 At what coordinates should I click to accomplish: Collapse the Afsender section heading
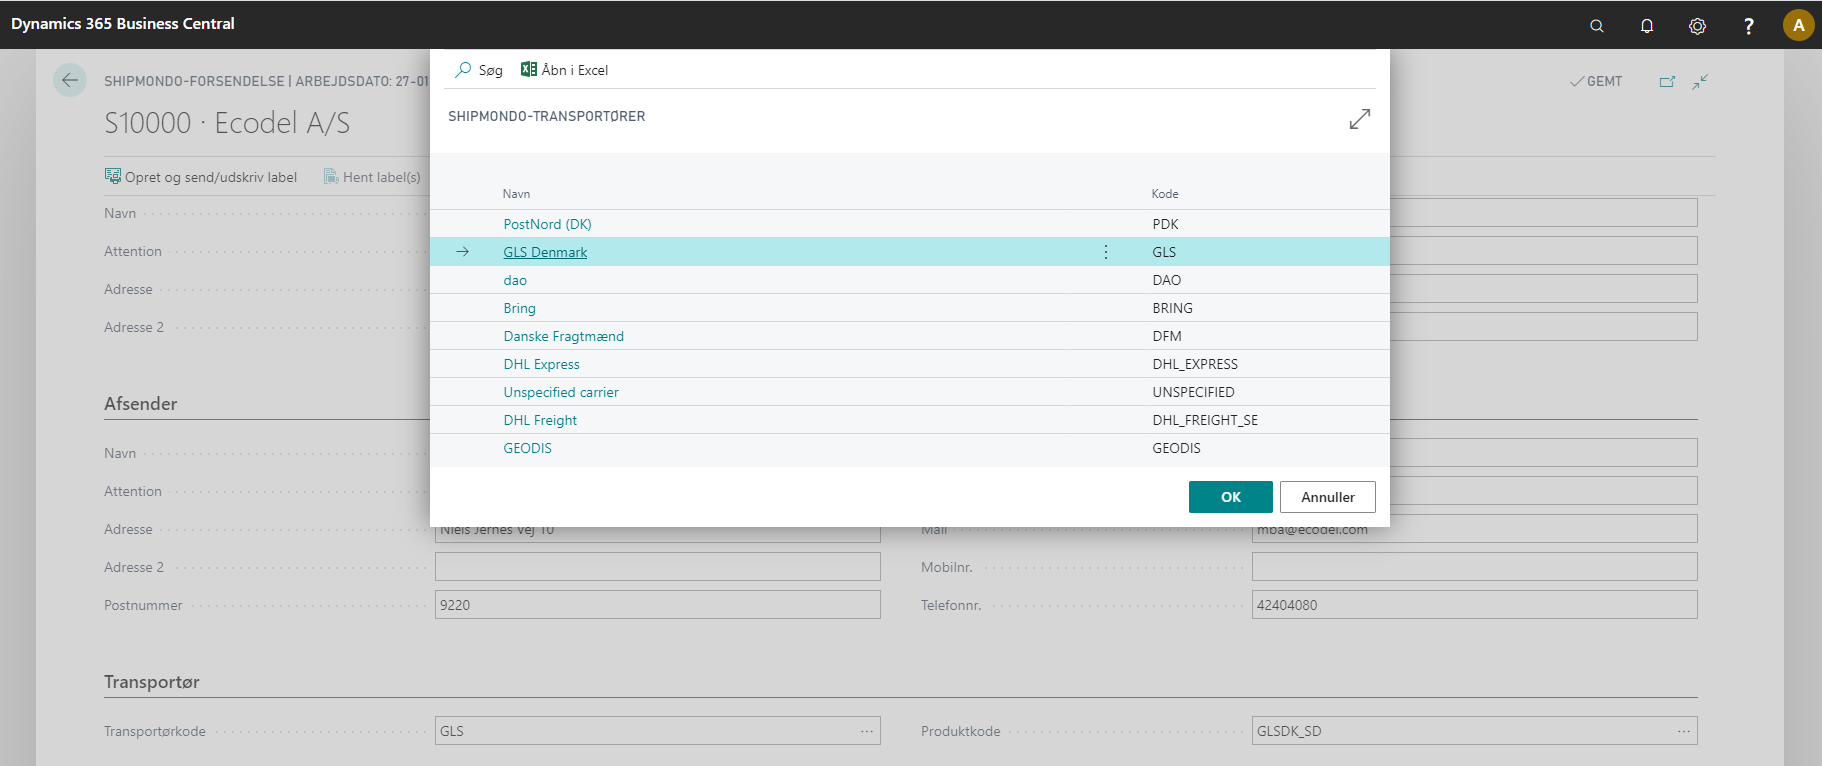pos(141,404)
